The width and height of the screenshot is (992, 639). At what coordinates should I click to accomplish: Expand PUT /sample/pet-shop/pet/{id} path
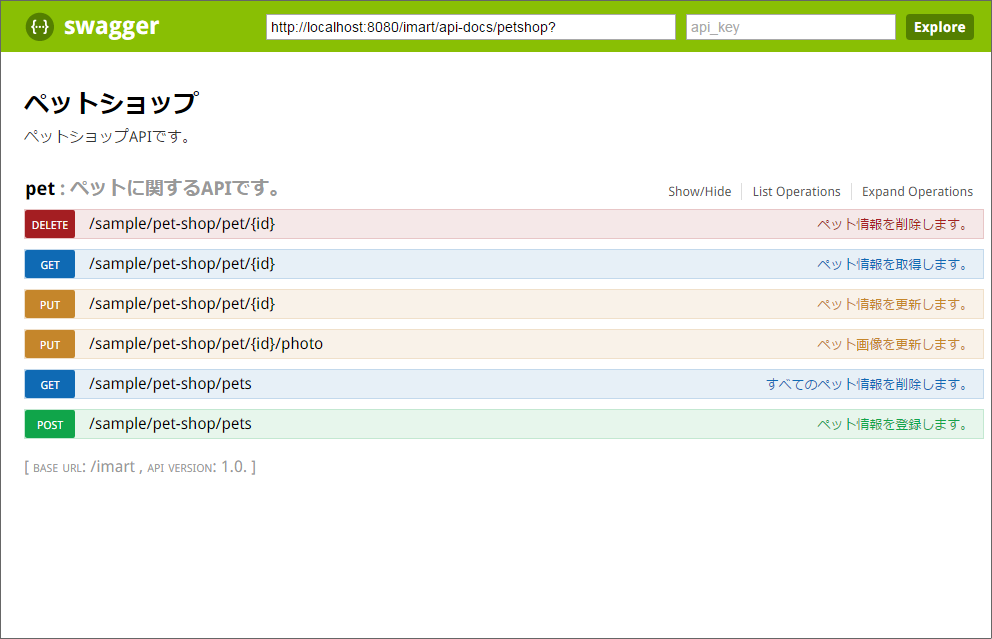[182, 304]
